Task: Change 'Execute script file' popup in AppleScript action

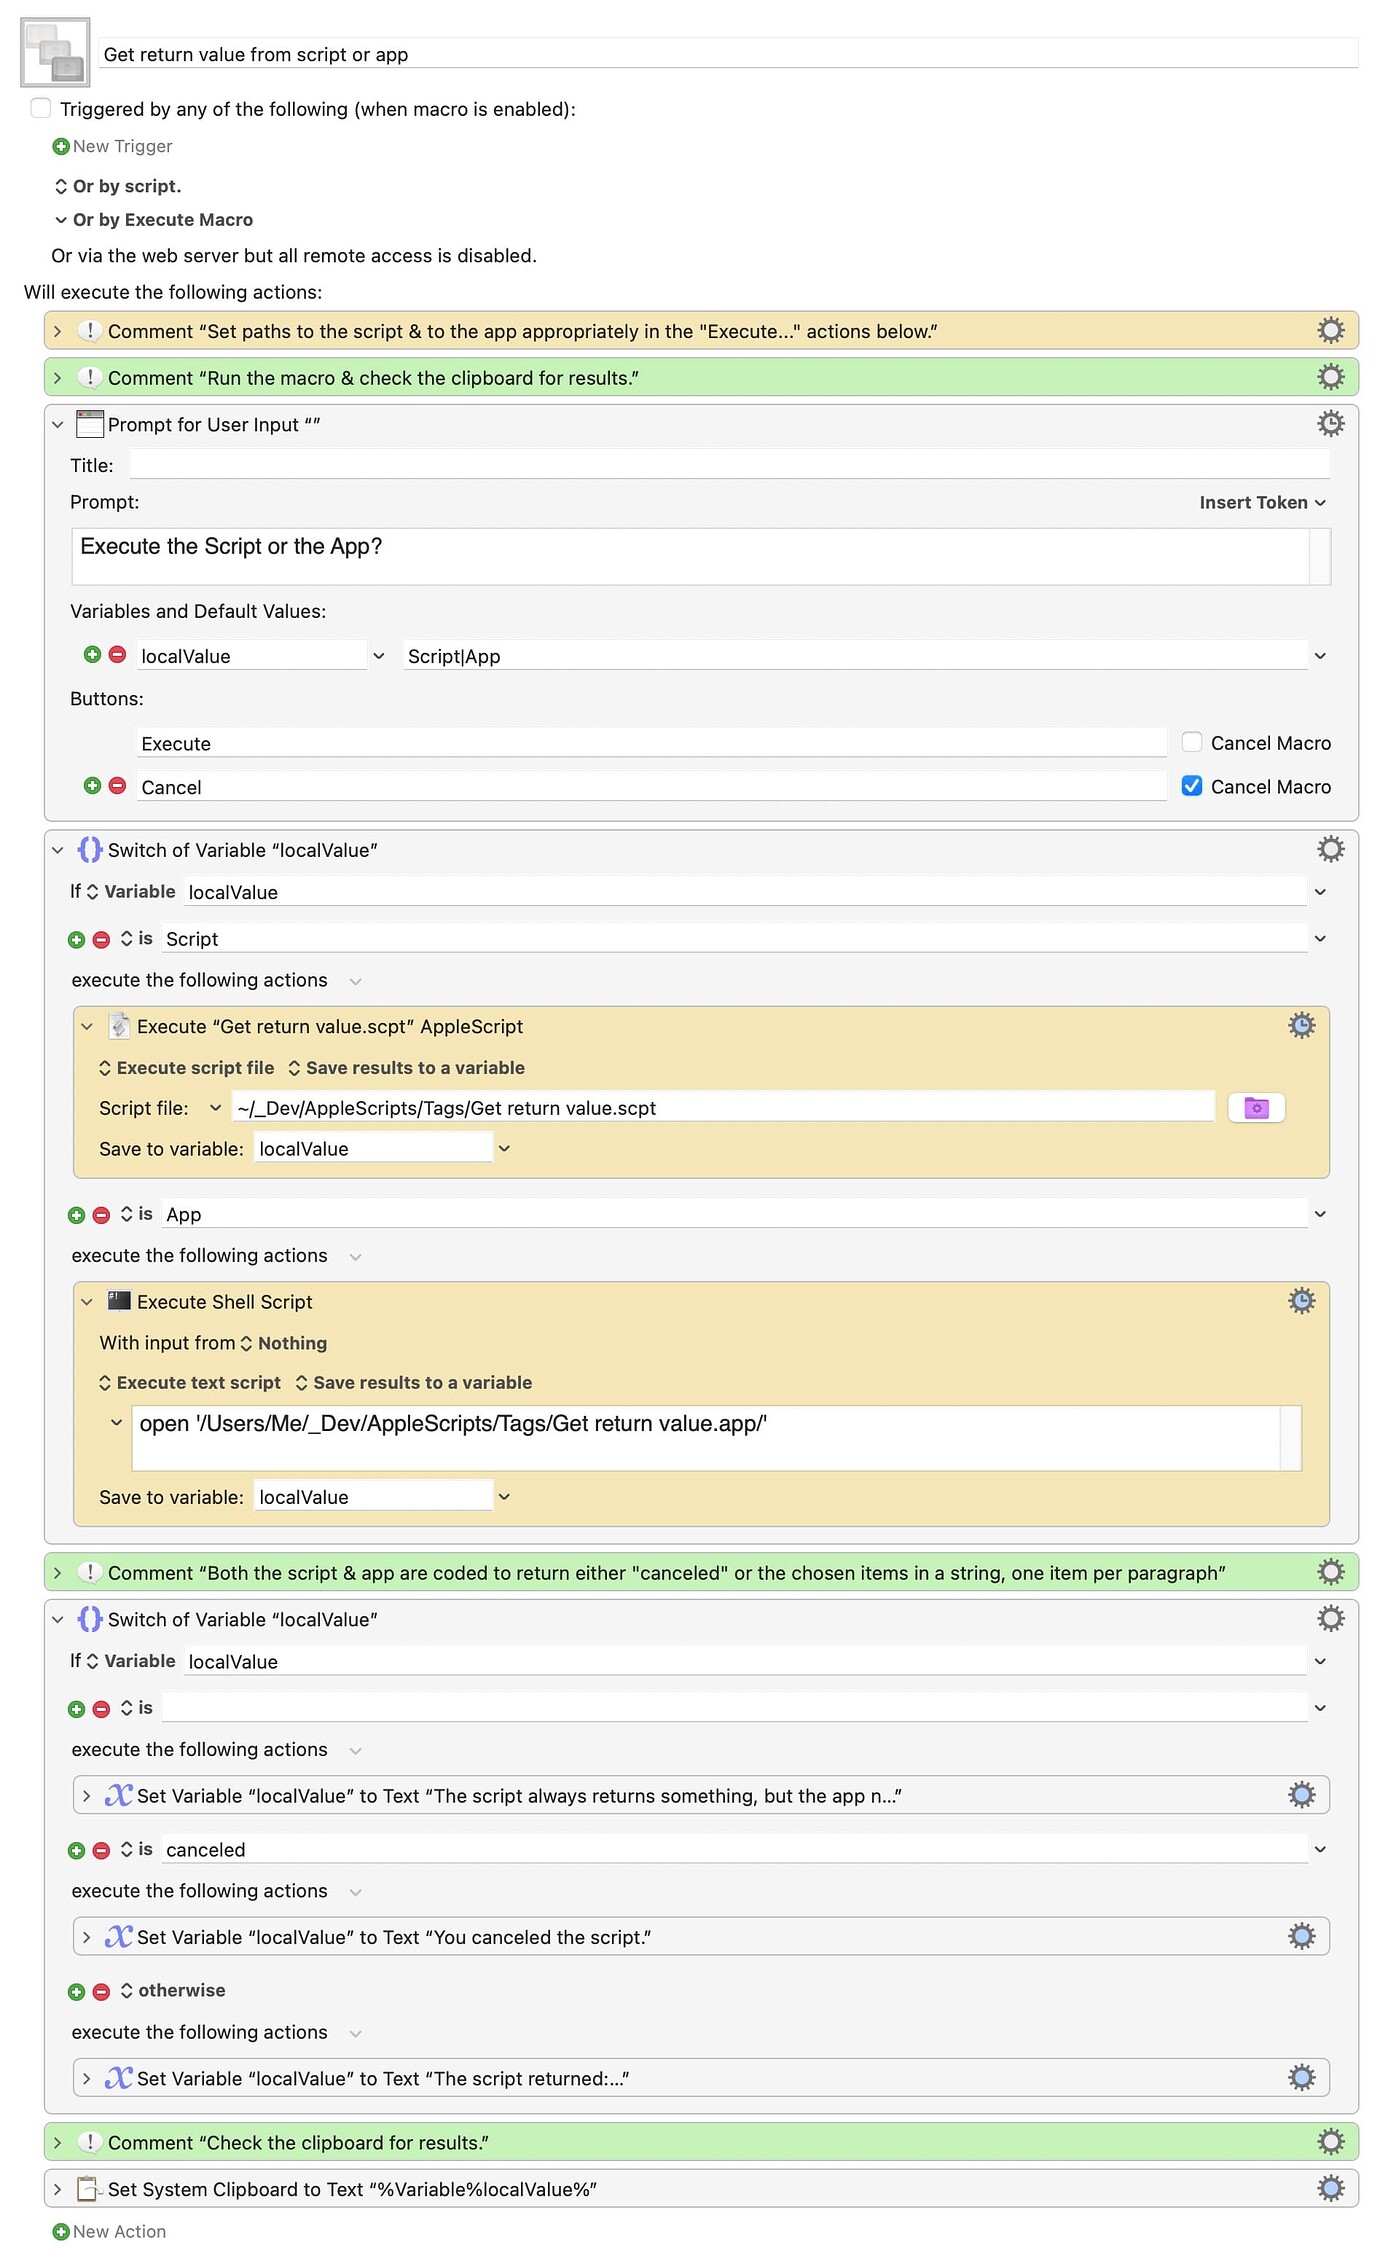Action: (x=186, y=1068)
